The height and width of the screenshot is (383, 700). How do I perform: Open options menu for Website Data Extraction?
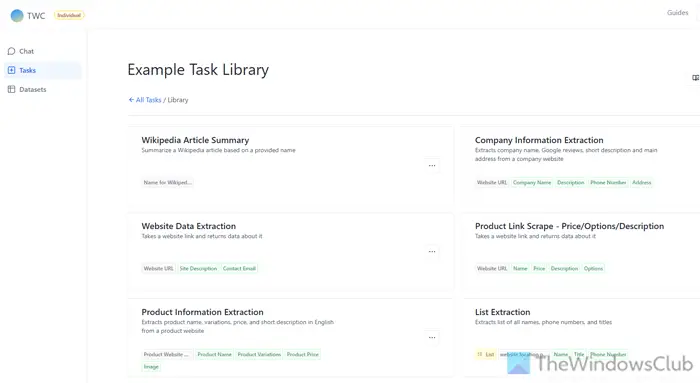432,252
